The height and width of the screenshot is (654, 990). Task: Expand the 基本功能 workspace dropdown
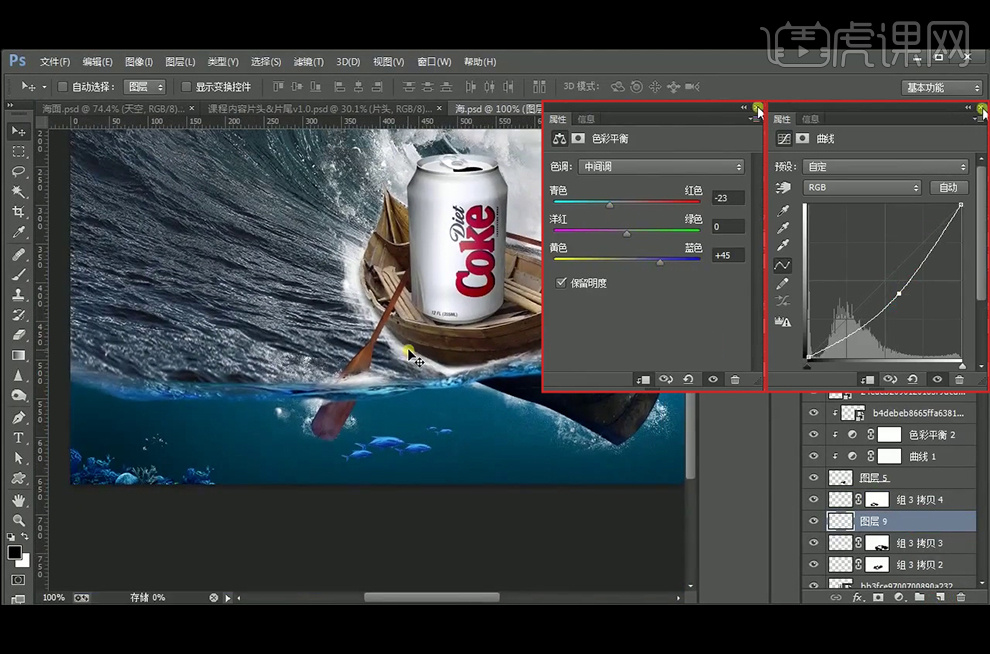(940, 87)
